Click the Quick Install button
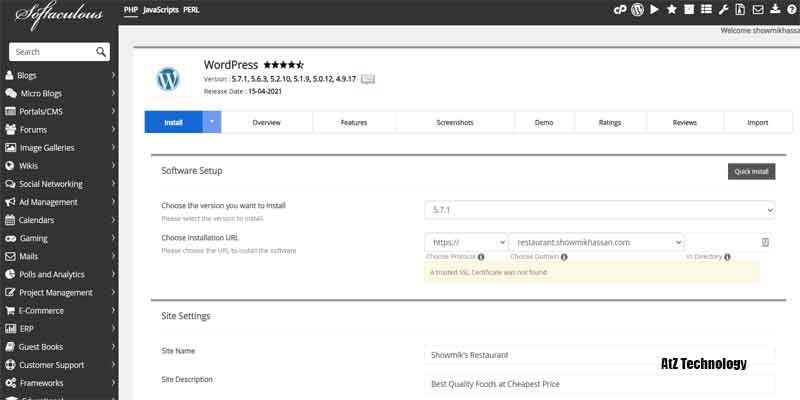 point(752,171)
